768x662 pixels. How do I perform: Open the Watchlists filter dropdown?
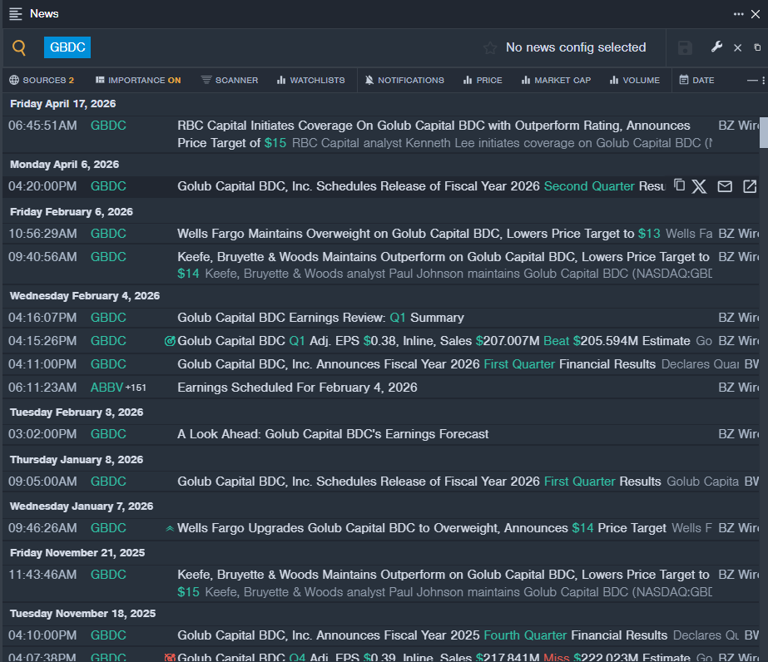tap(310, 80)
